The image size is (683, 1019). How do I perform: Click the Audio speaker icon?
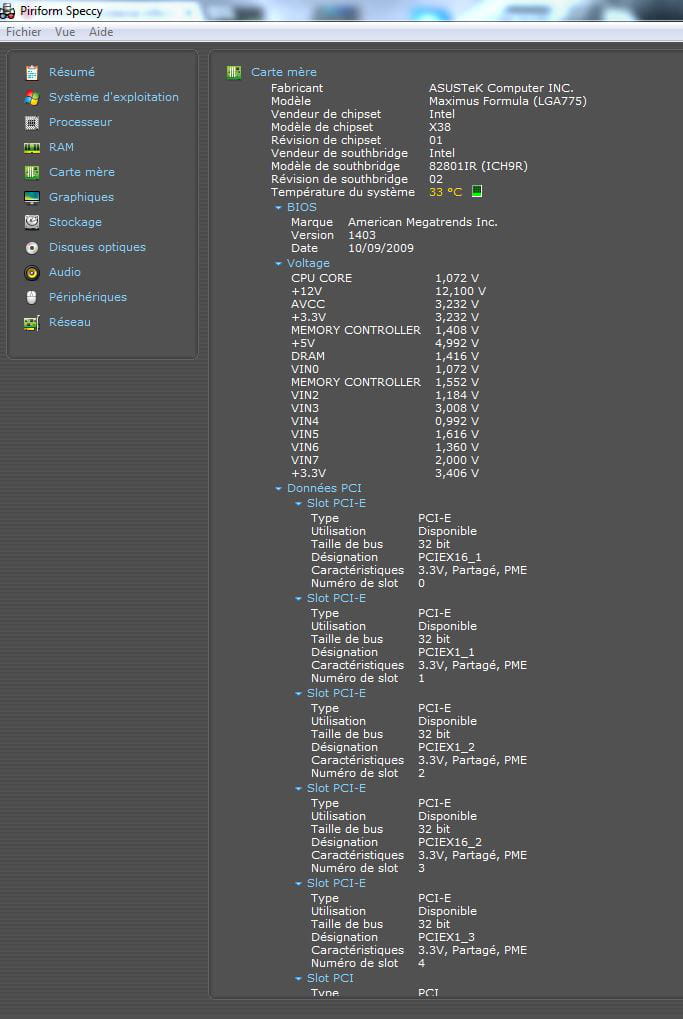pos(32,272)
